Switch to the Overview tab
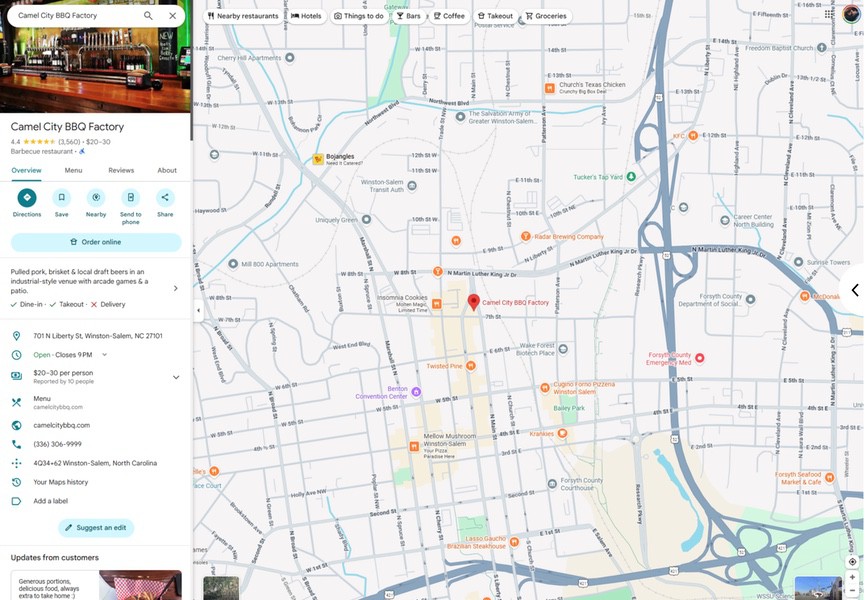This screenshot has height=600, width=865. 26,170
